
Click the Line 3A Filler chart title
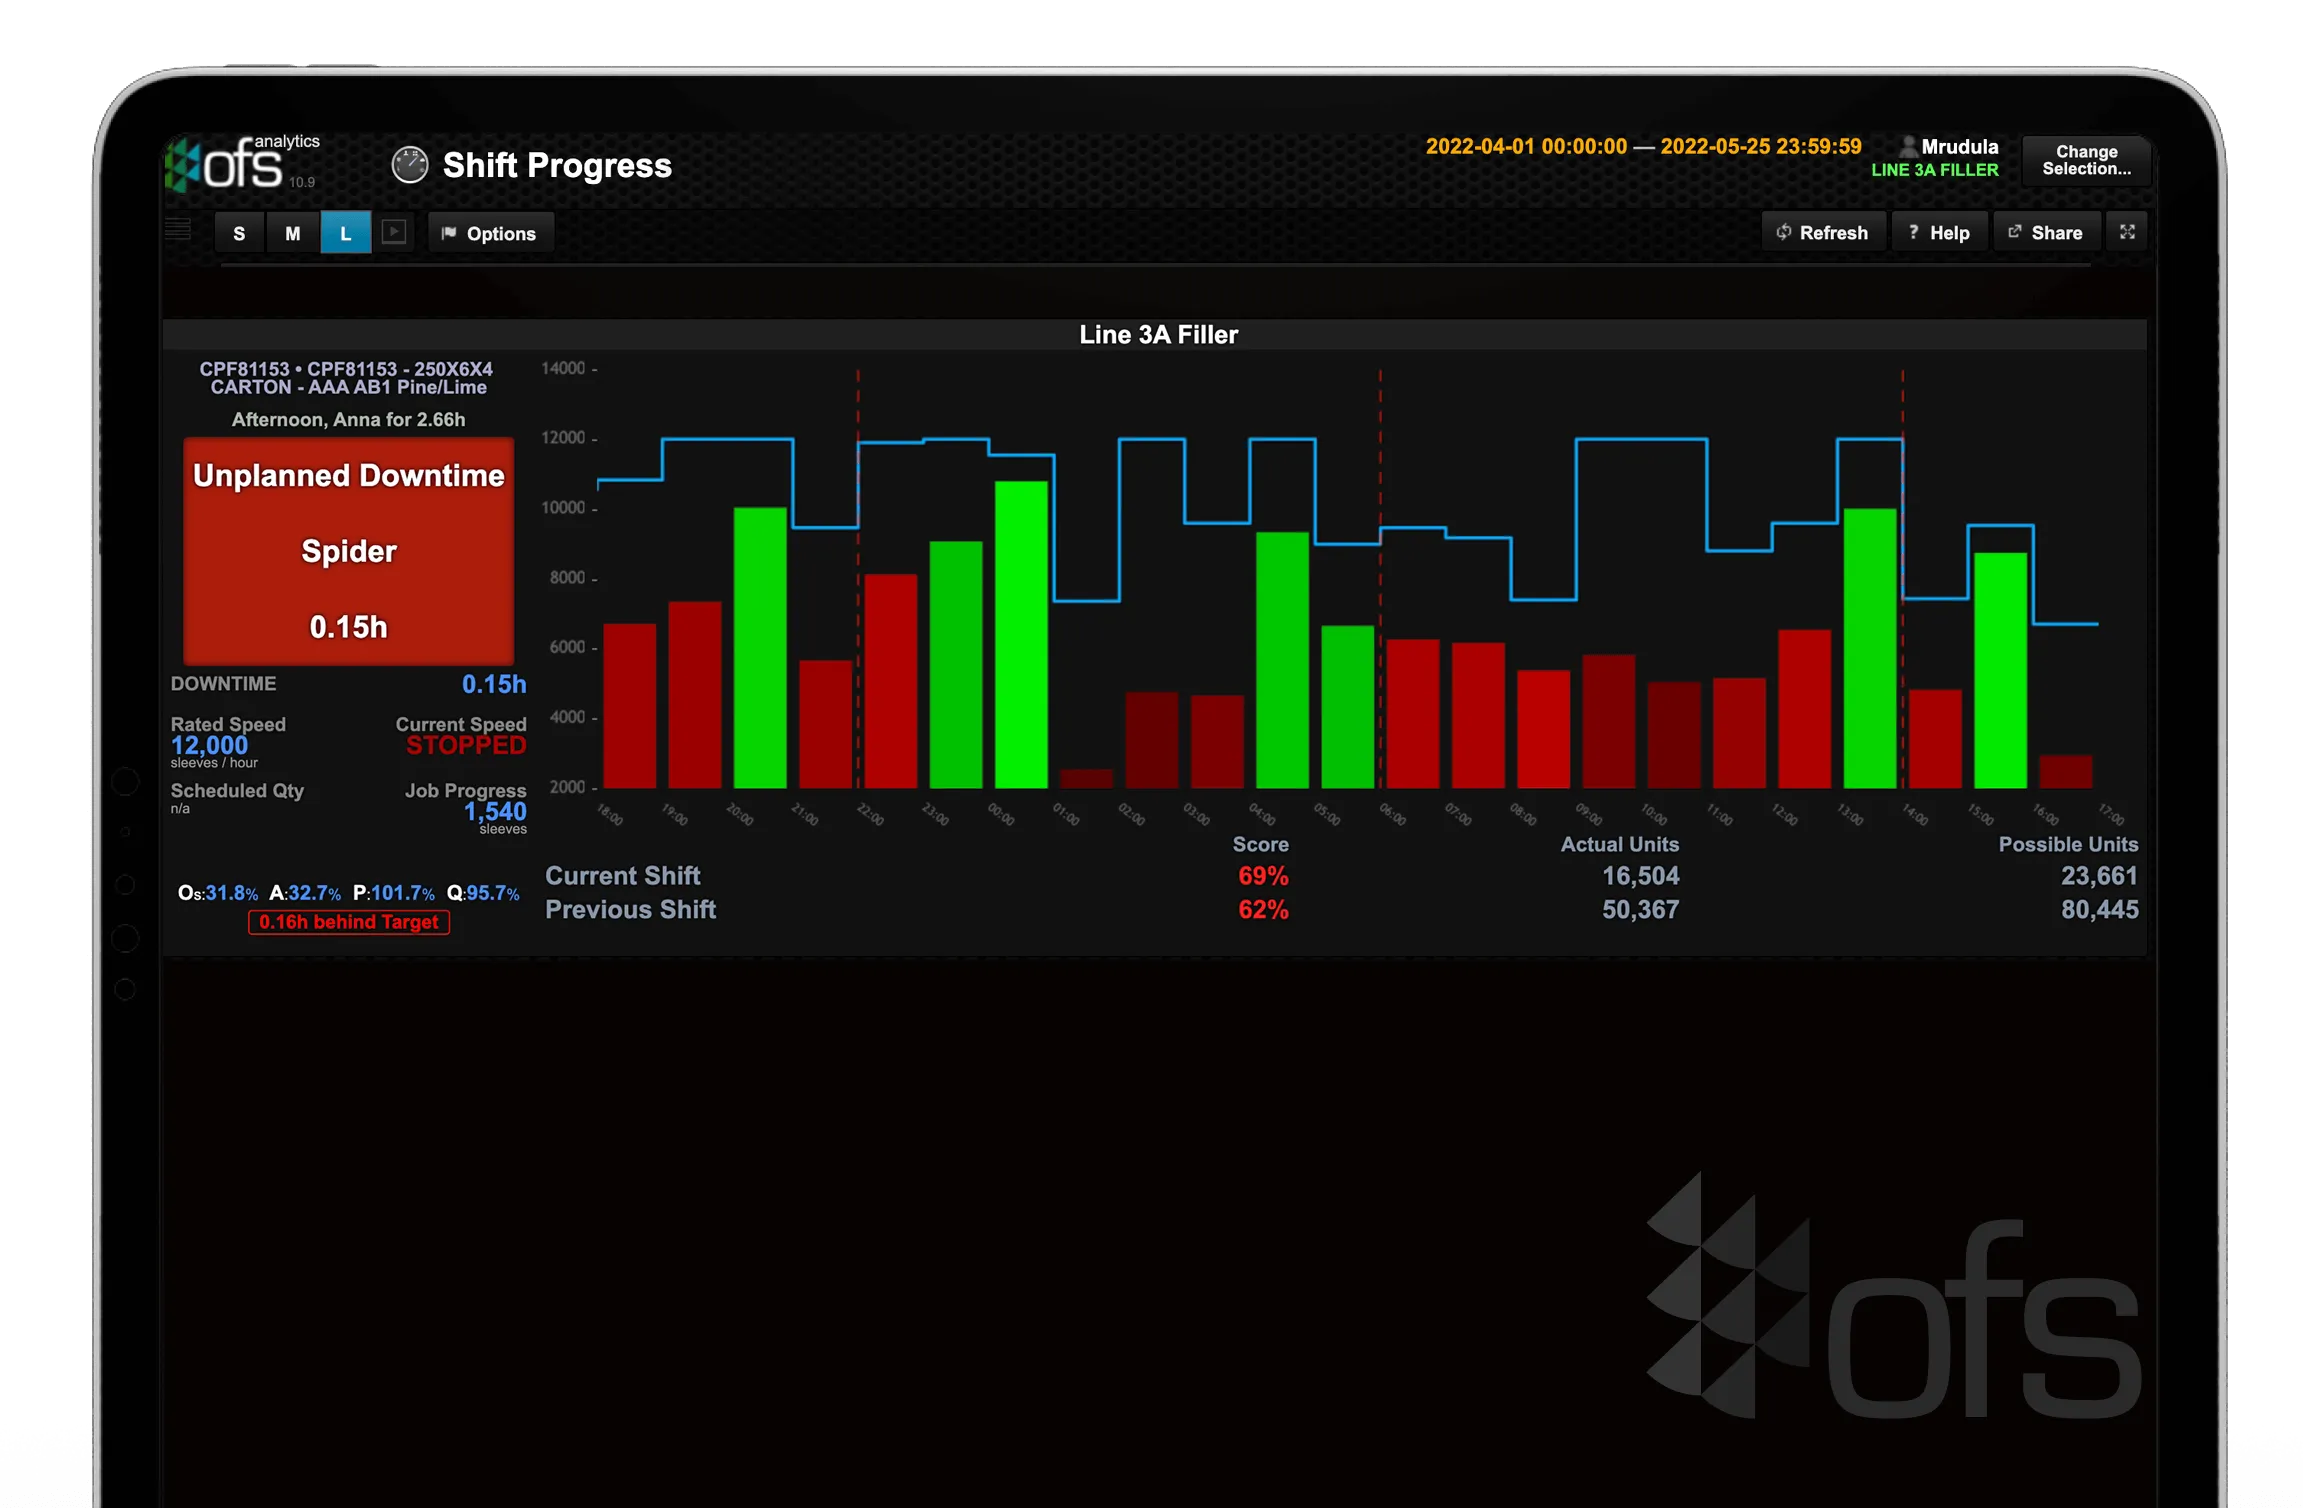1157,335
